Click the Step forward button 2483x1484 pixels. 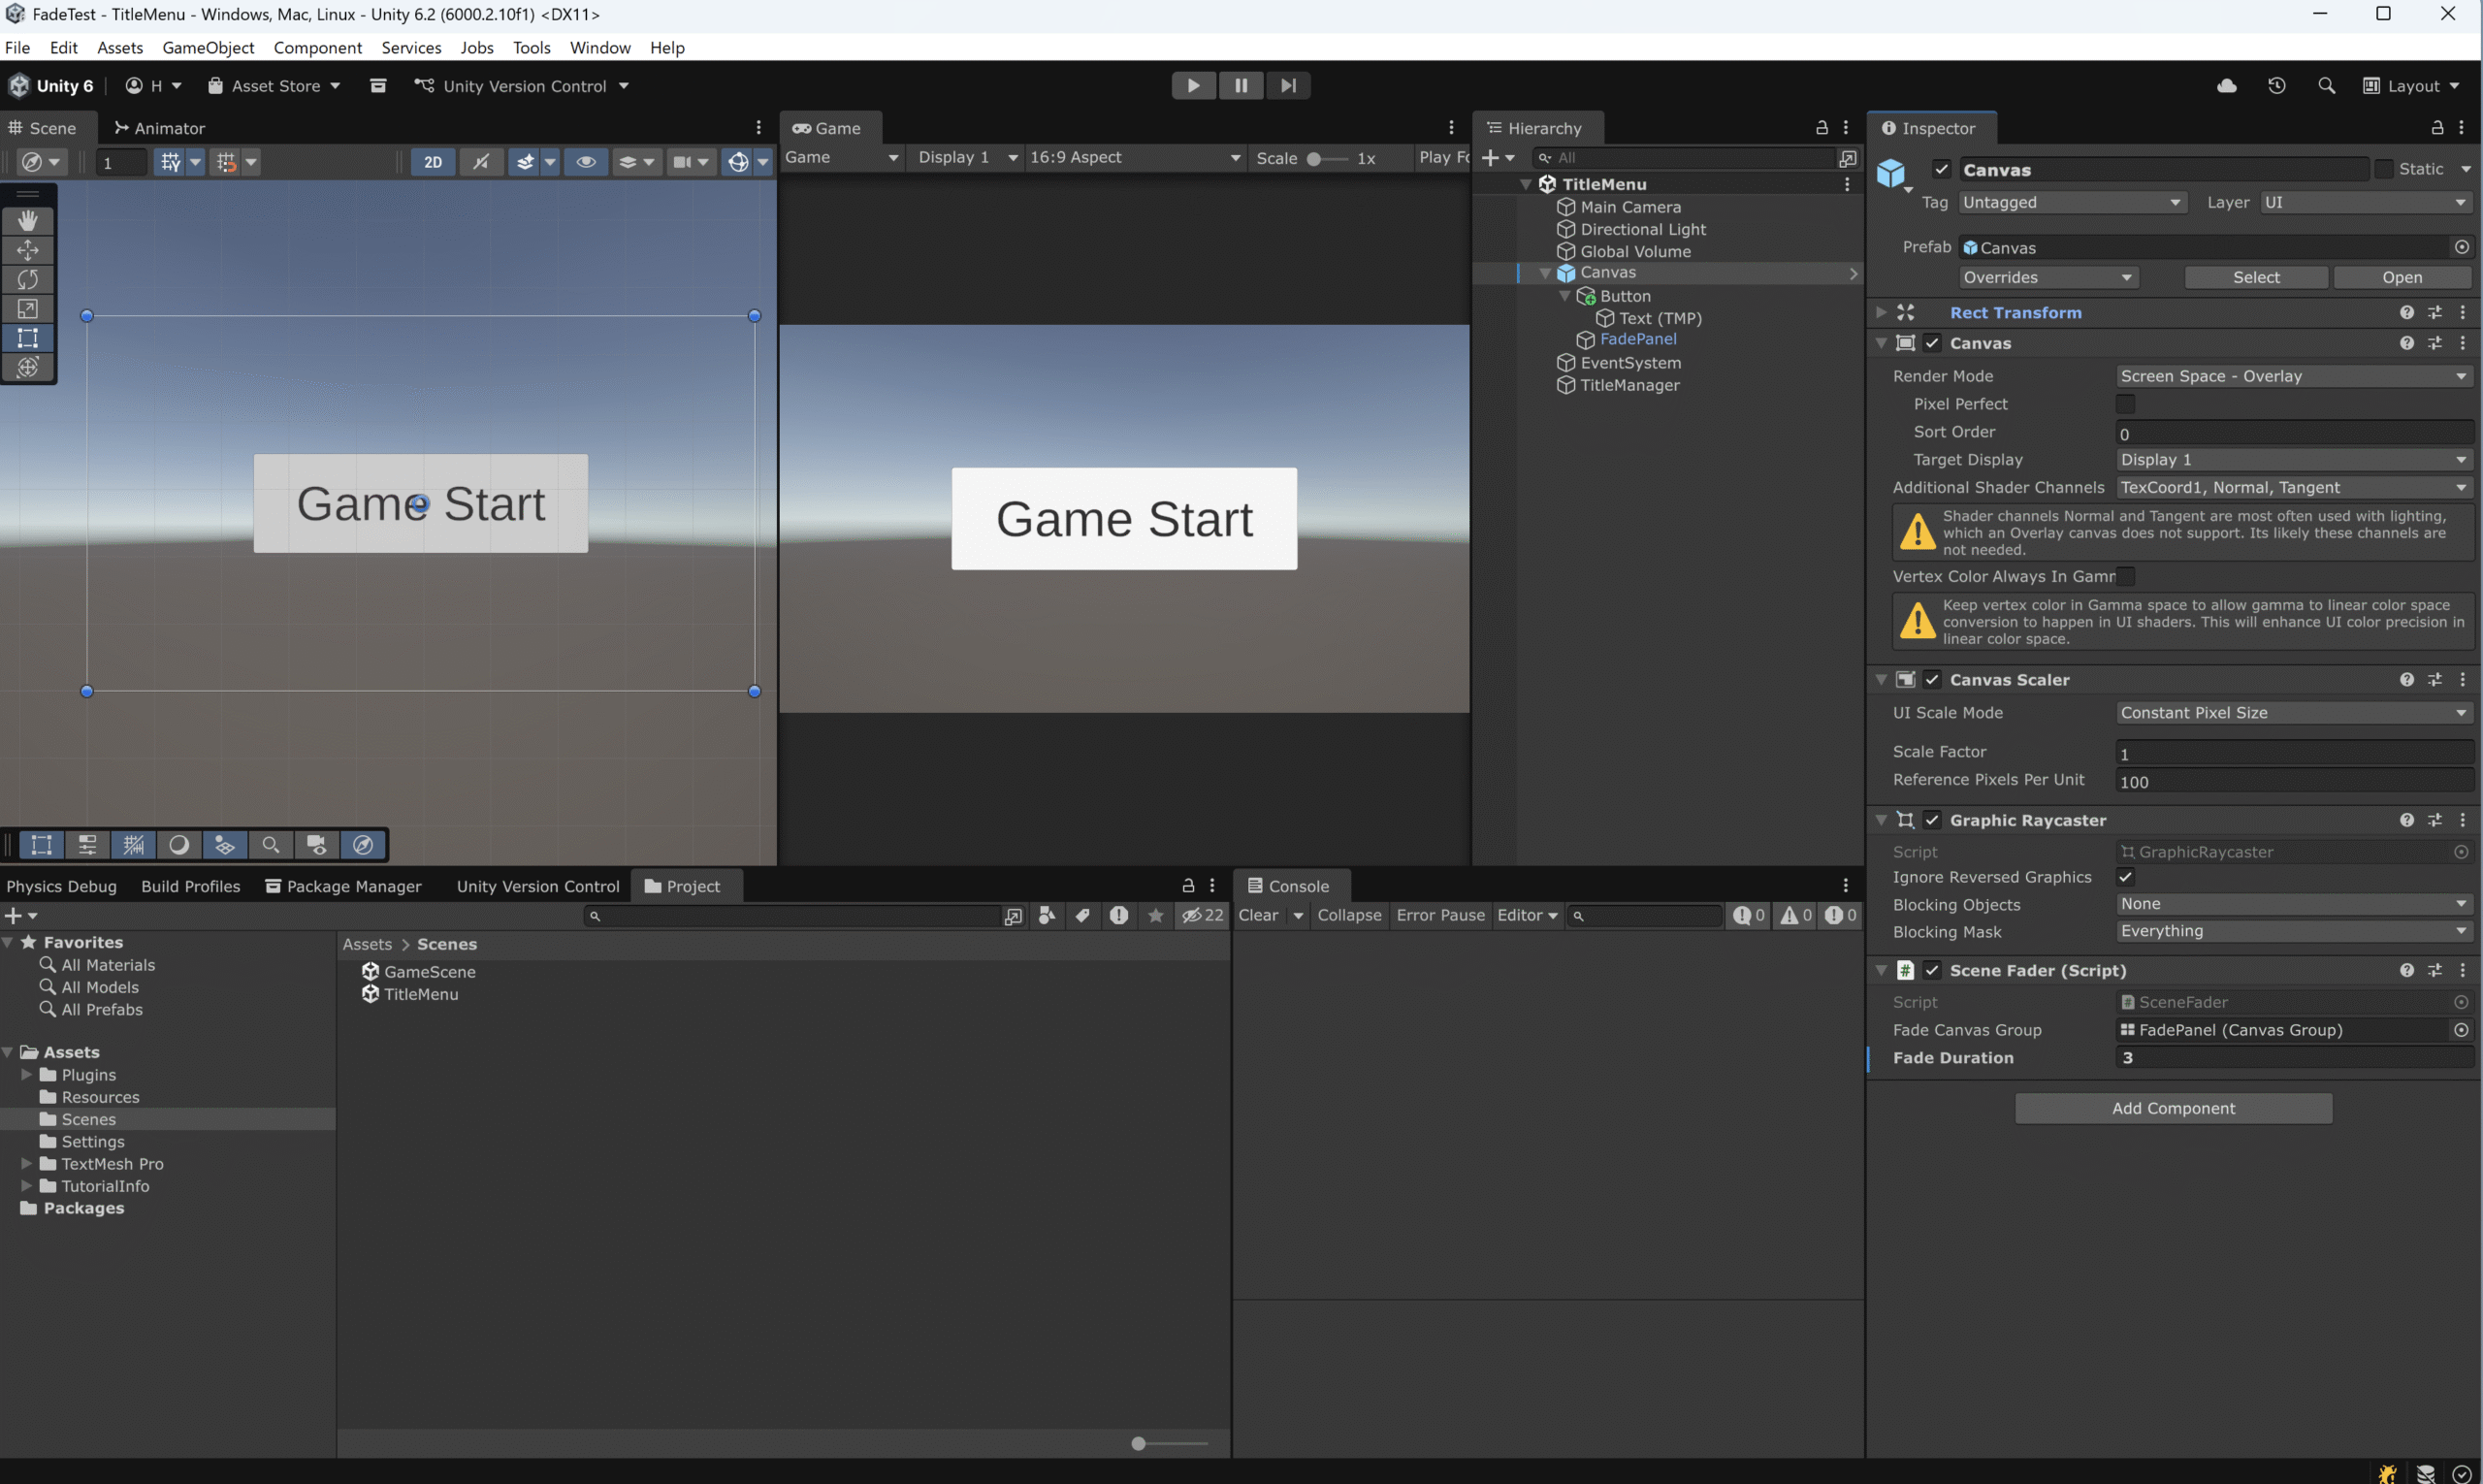tap(1288, 86)
